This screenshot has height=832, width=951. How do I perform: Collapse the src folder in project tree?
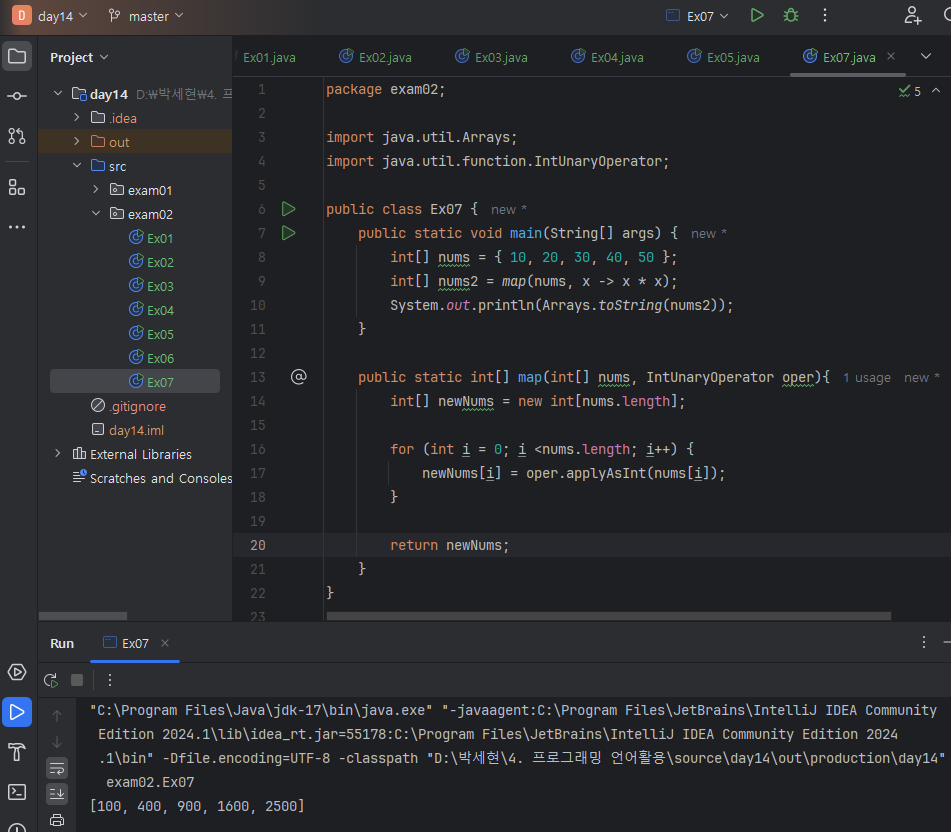pos(77,166)
